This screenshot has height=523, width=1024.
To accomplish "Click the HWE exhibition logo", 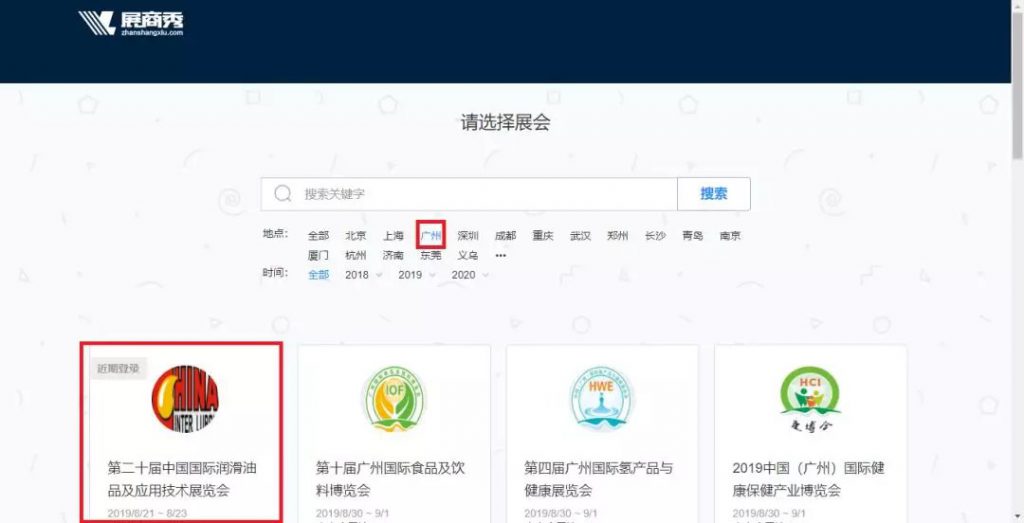I will tap(601, 398).
